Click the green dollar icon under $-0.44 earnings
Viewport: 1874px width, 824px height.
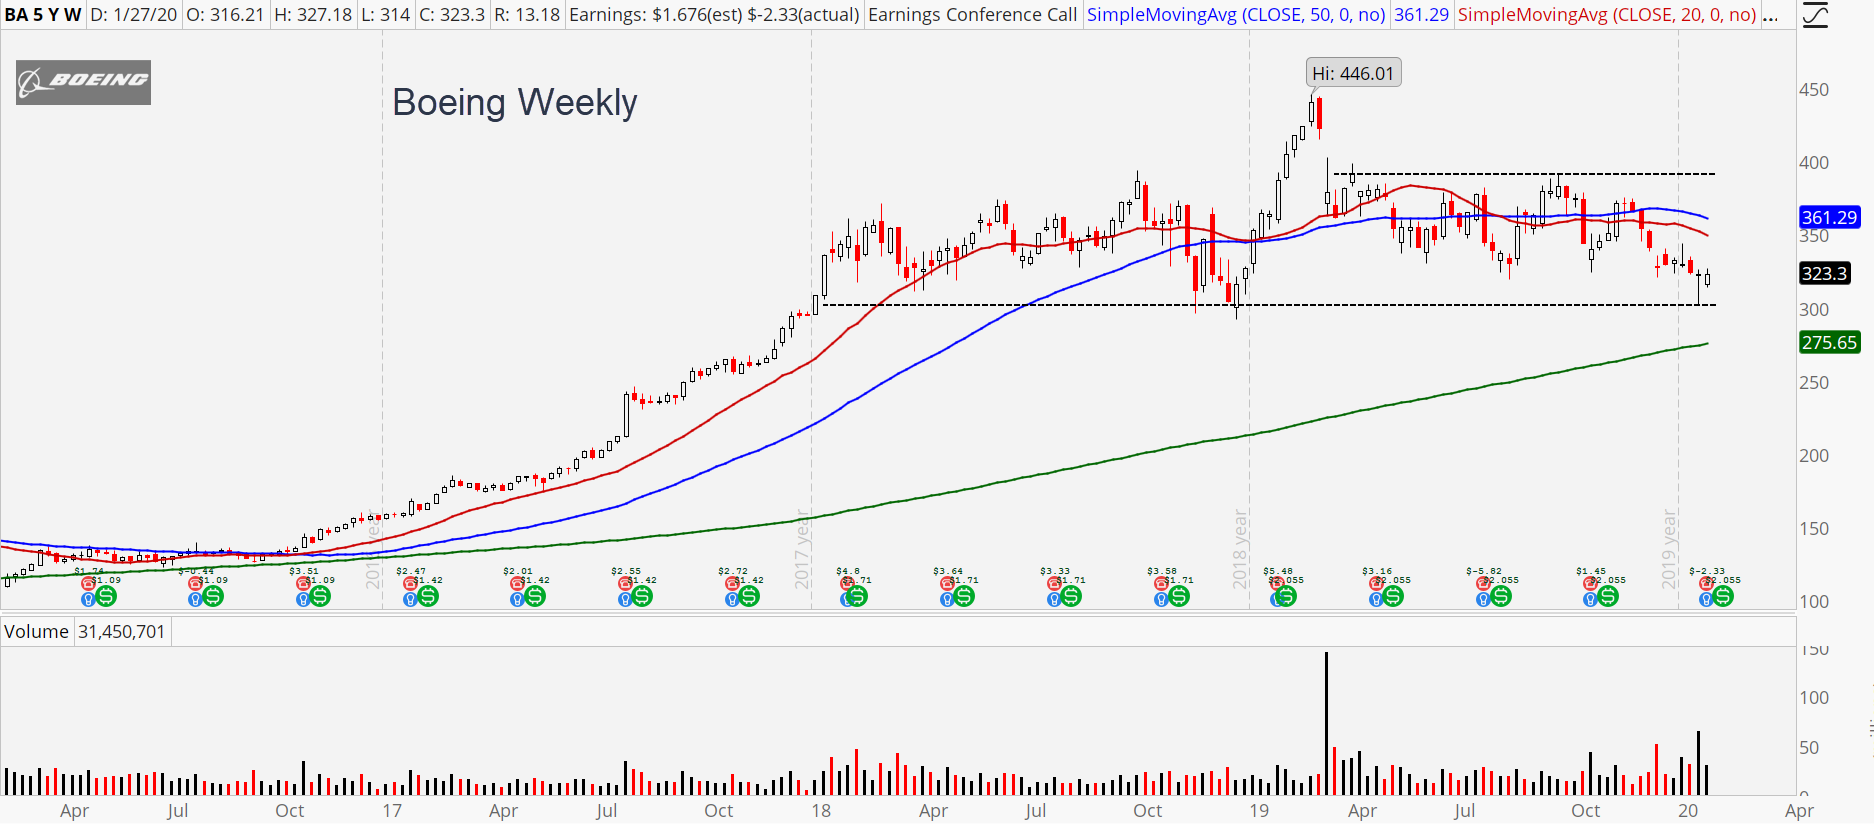click(213, 597)
